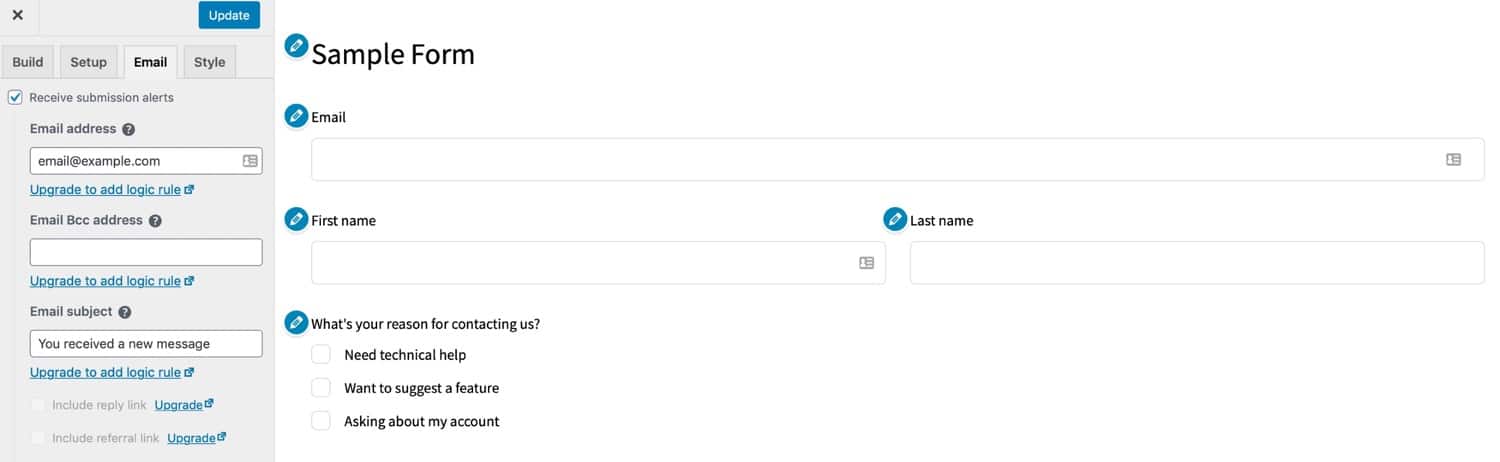Check the Need technical help option

pos(321,354)
